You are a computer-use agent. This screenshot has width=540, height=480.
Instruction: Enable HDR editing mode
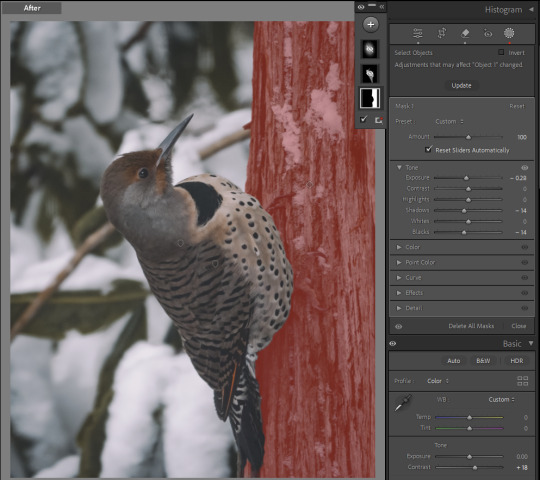pyautogui.click(x=517, y=361)
